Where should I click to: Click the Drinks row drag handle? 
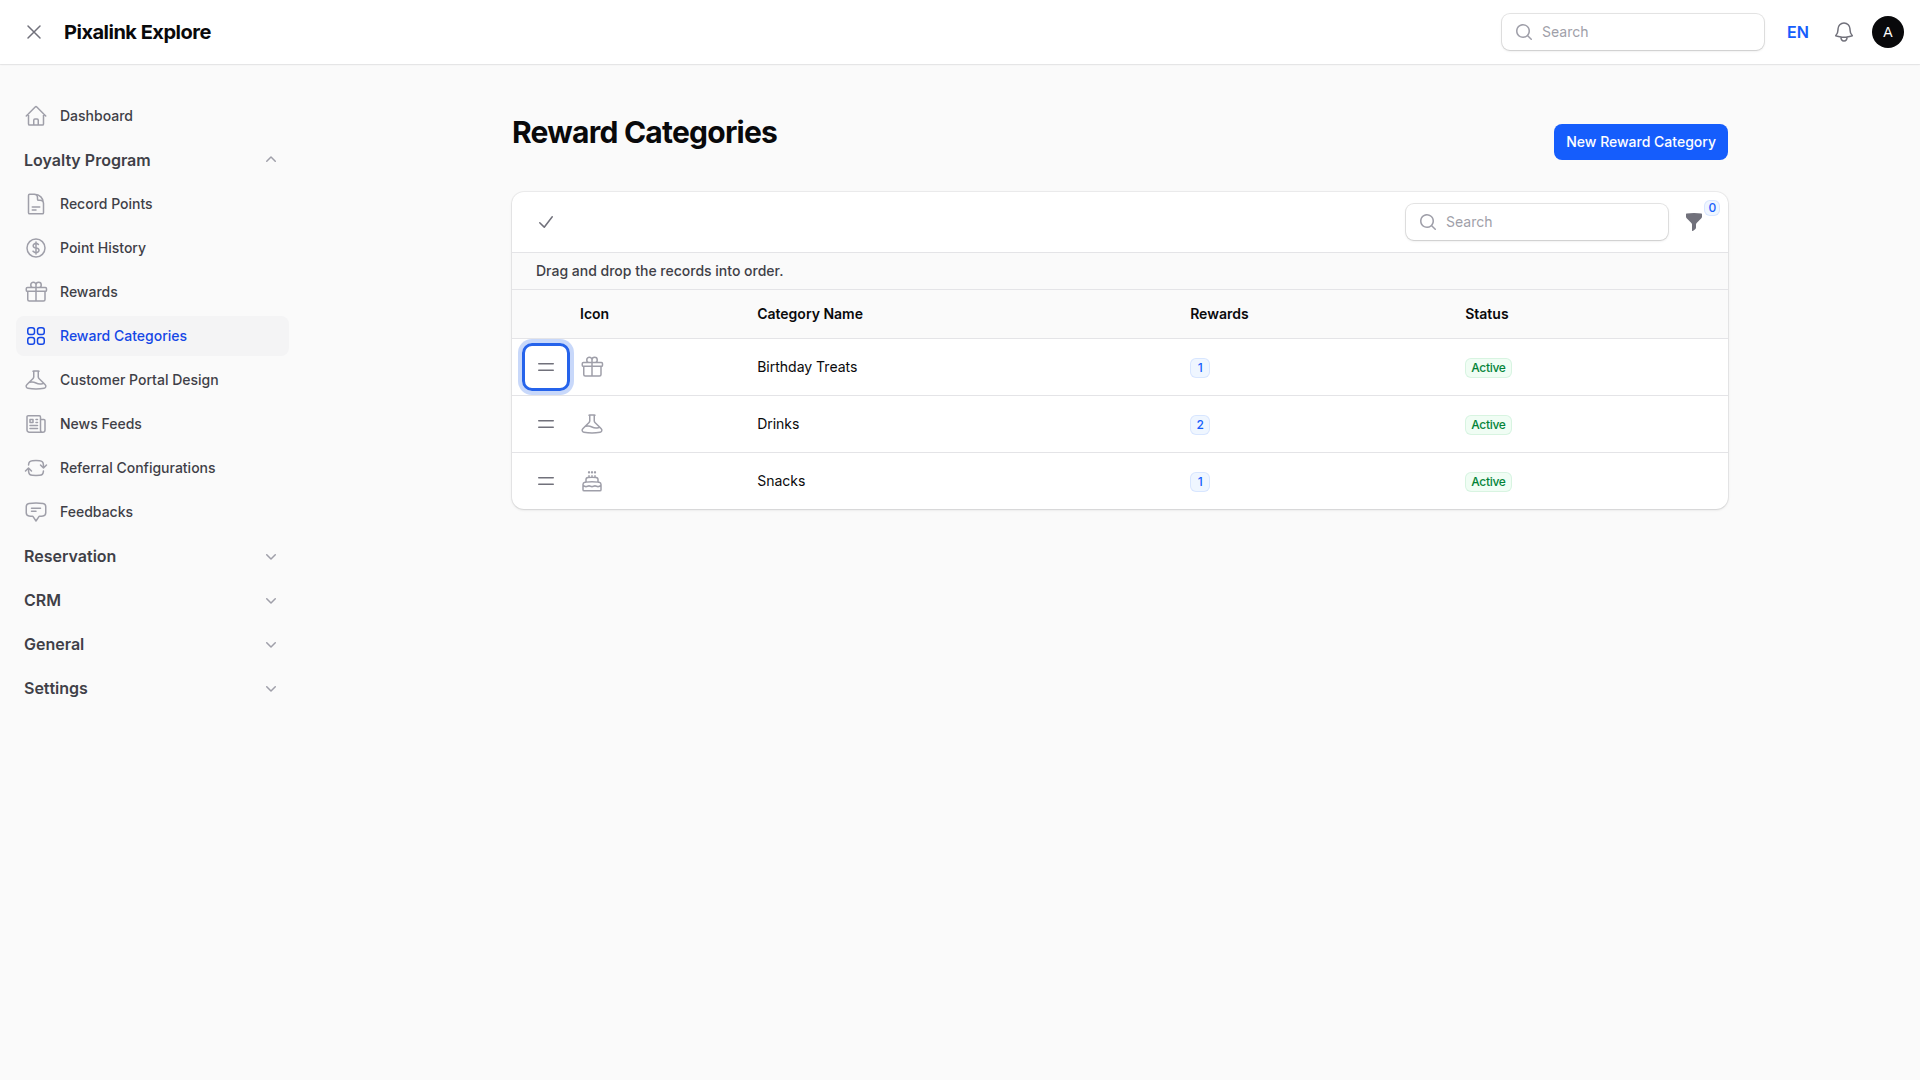(546, 424)
